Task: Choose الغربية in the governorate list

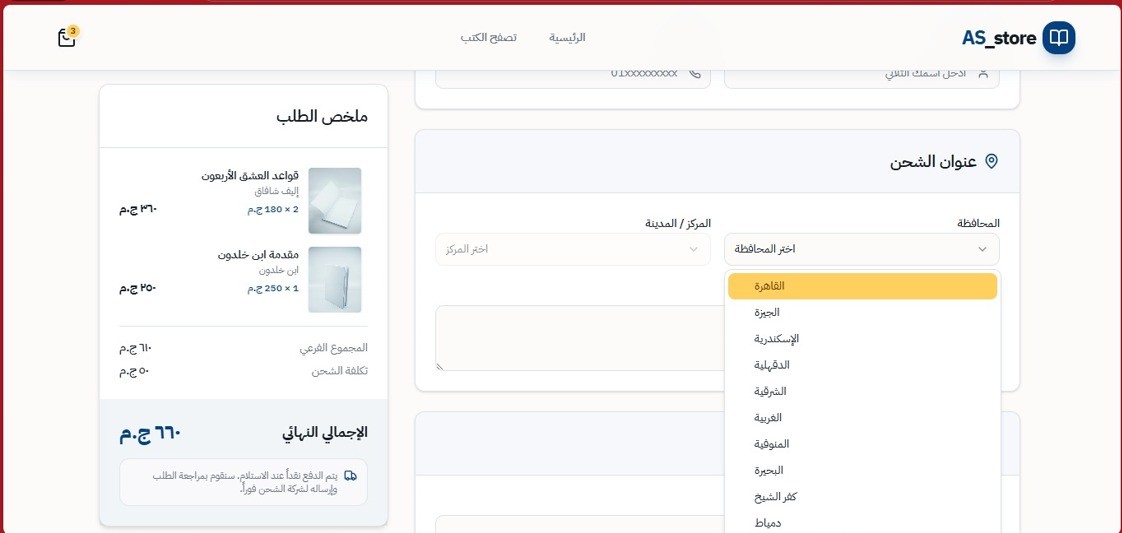Action: coord(862,418)
